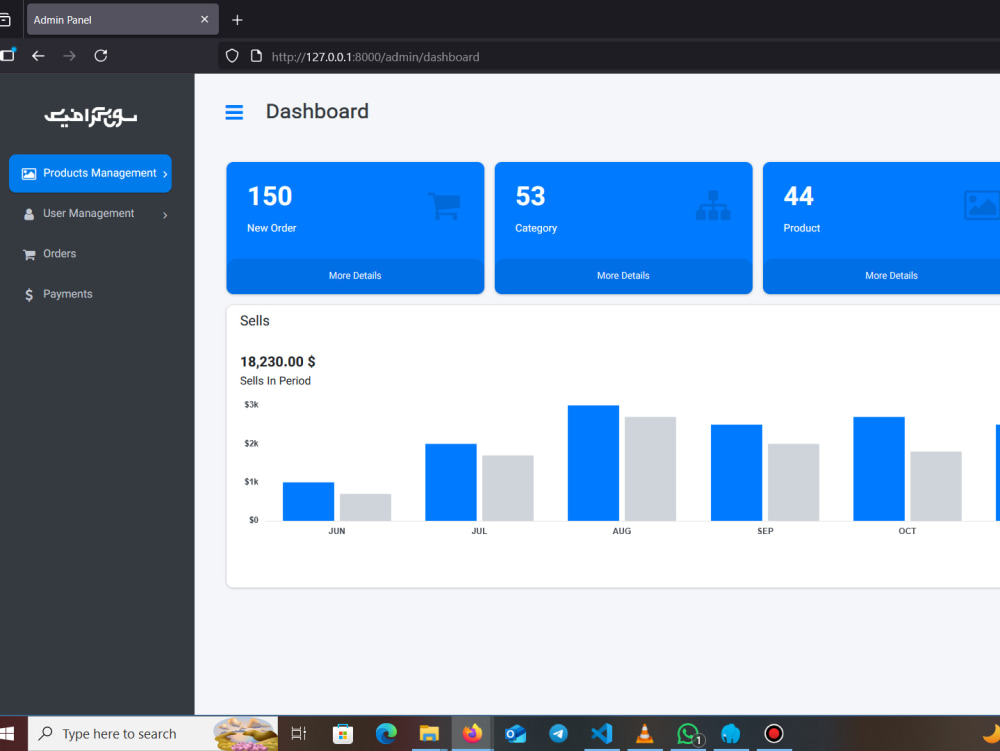Open Microsoft Store from taskbar
Viewport: 1000px width, 751px height.
tap(342, 734)
